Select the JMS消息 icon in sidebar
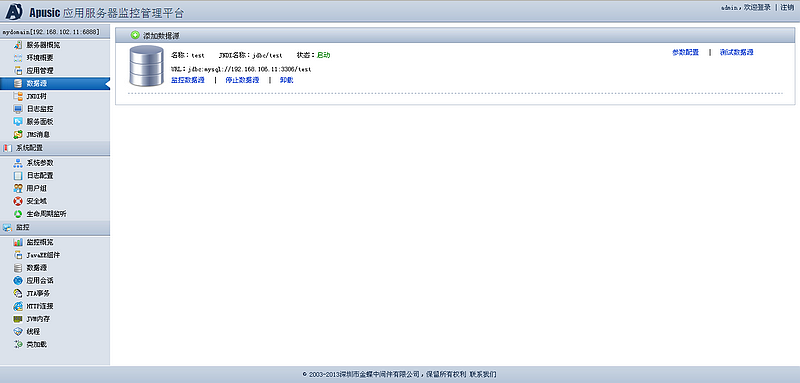The height and width of the screenshot is (383, 800). coord(18,135)
